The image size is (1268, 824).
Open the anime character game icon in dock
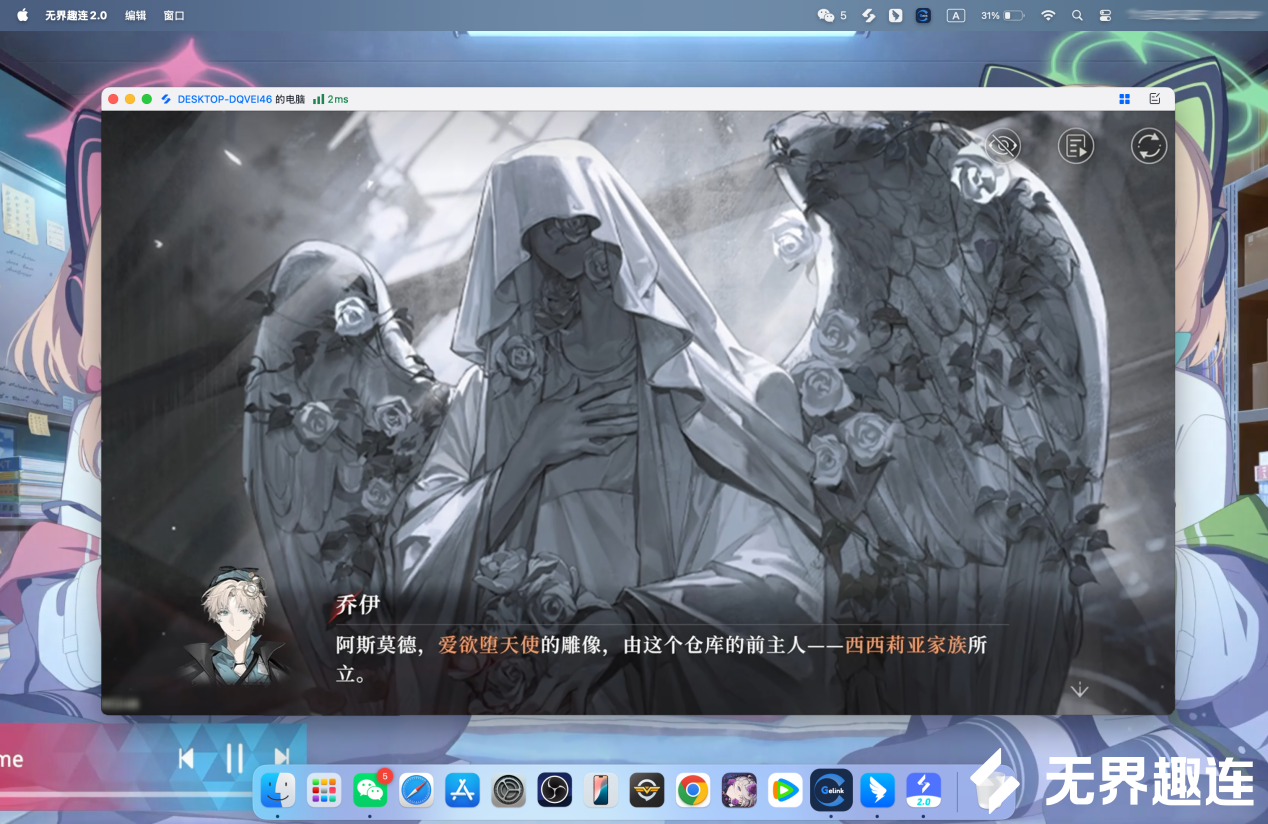739,790
